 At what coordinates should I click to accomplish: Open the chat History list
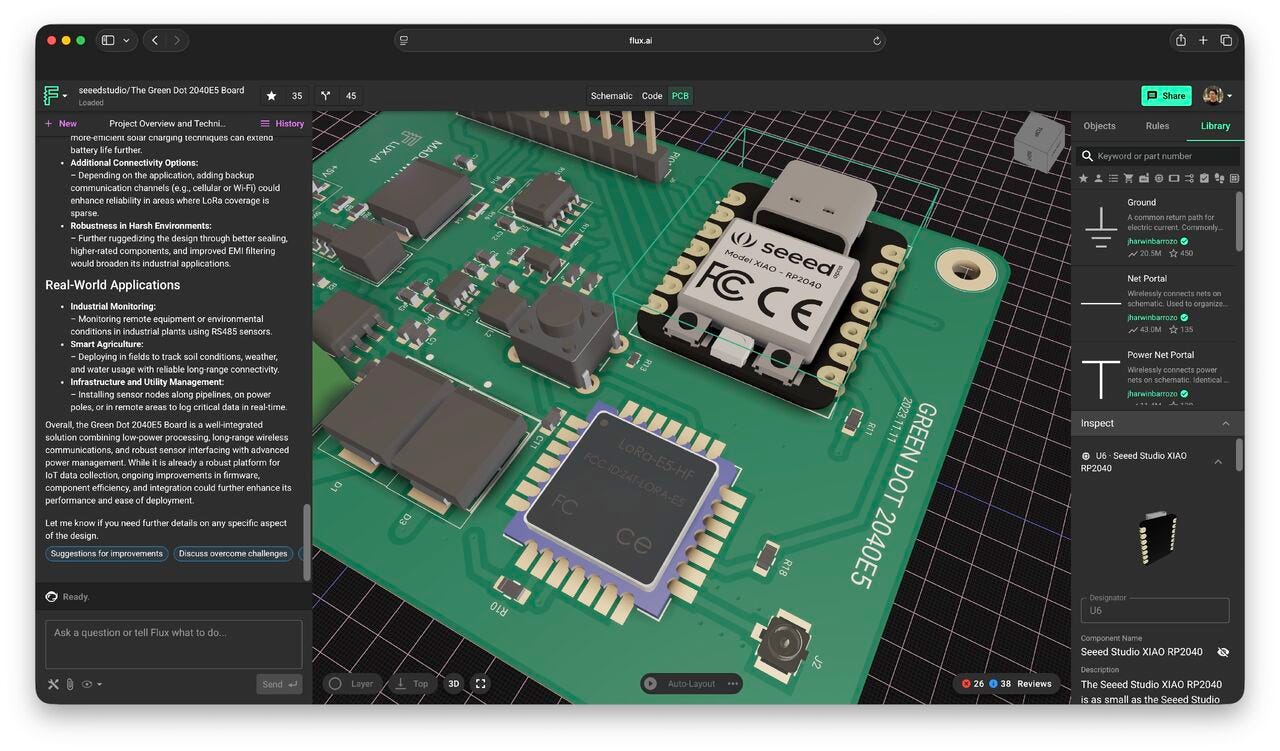point(282,124)
